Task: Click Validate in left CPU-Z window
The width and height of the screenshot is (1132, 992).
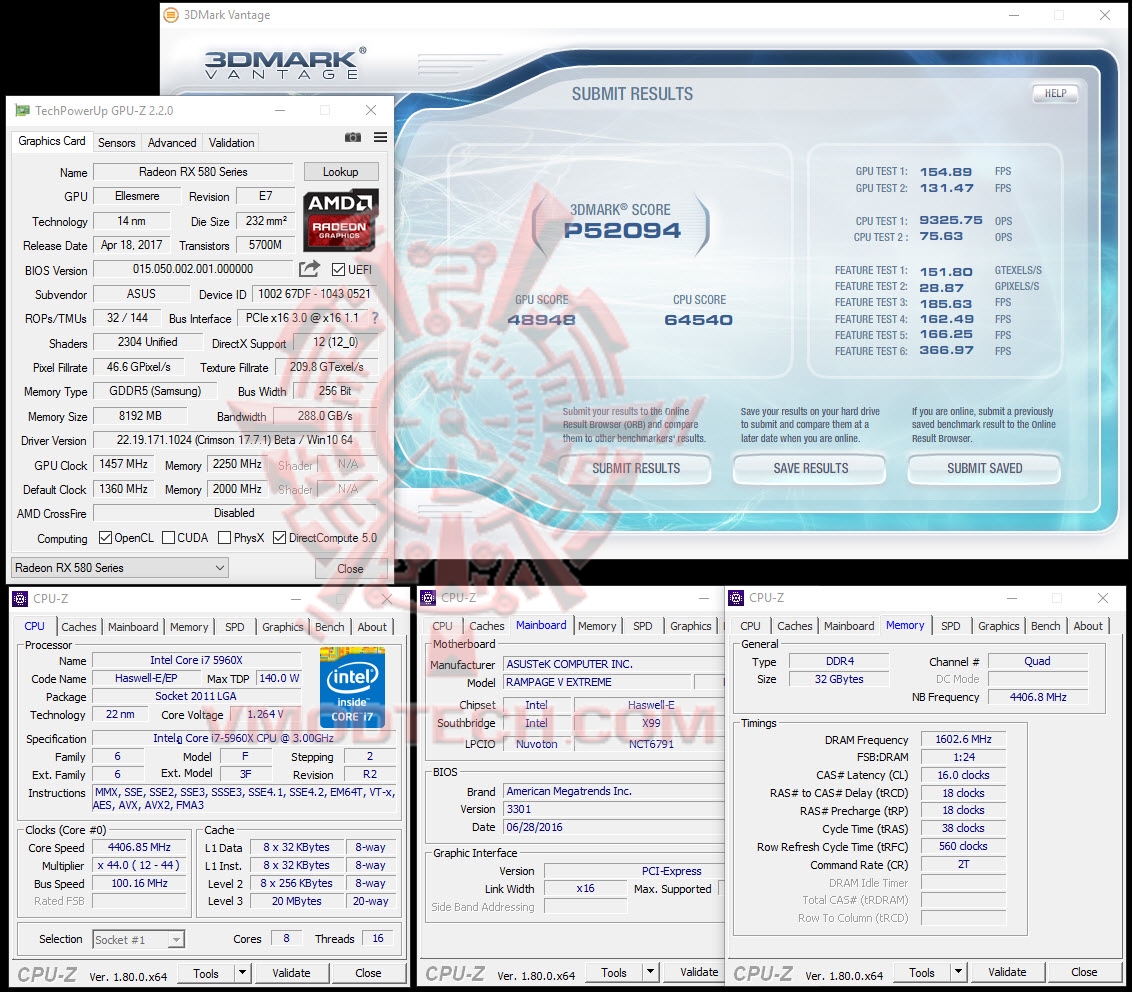Action: point(291,973)
